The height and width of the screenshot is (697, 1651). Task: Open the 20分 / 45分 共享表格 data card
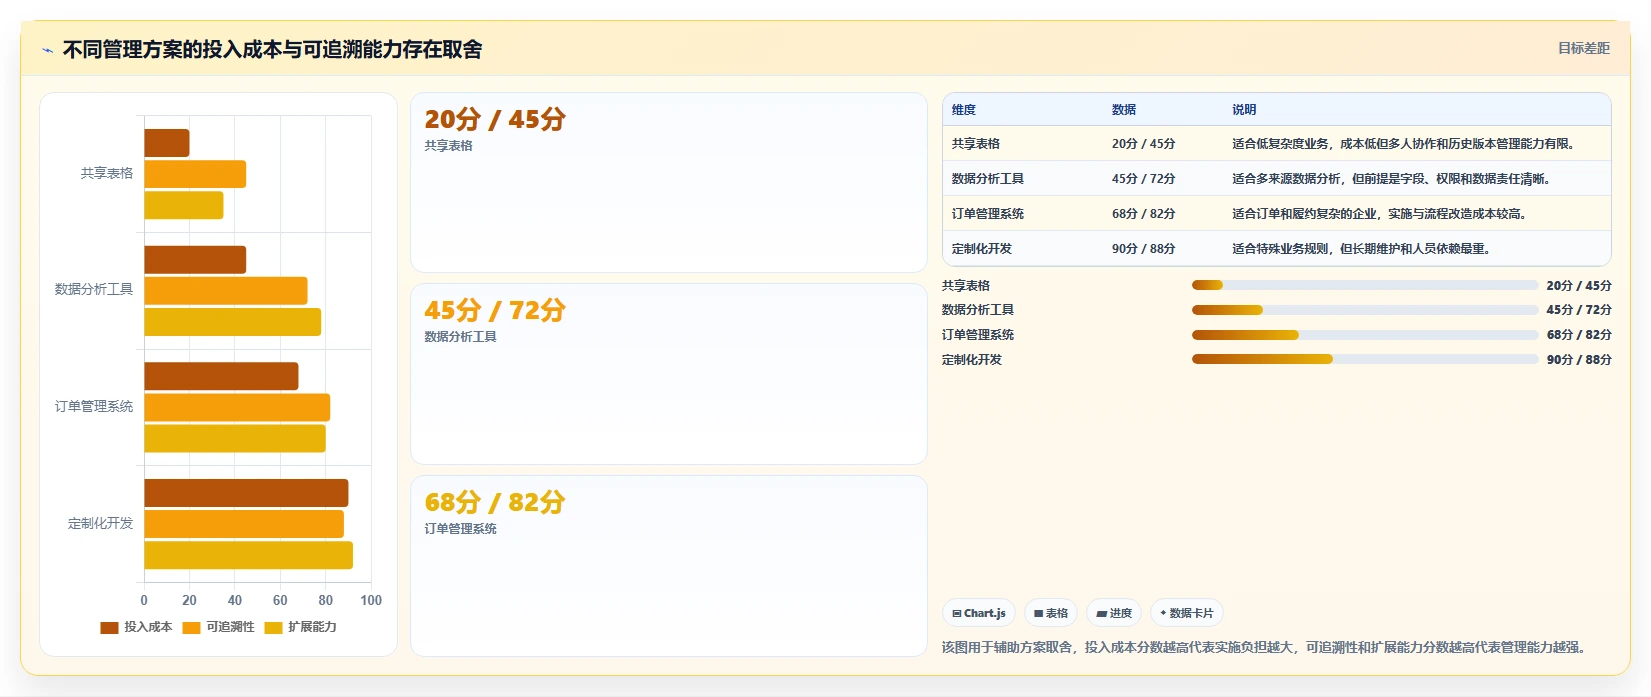(669, 182)
